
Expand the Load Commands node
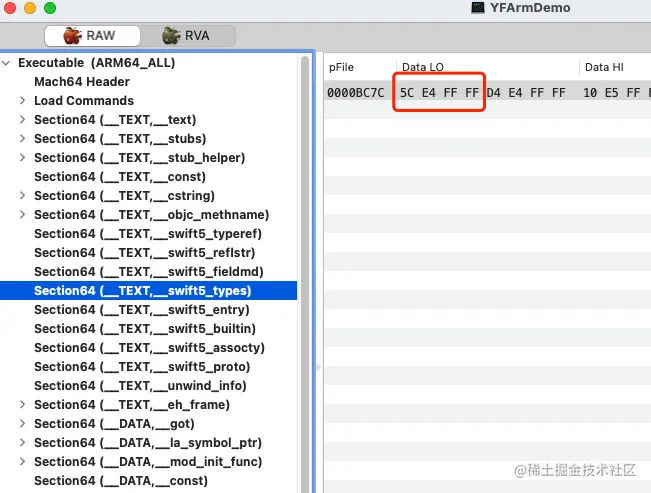click(22, 101)
